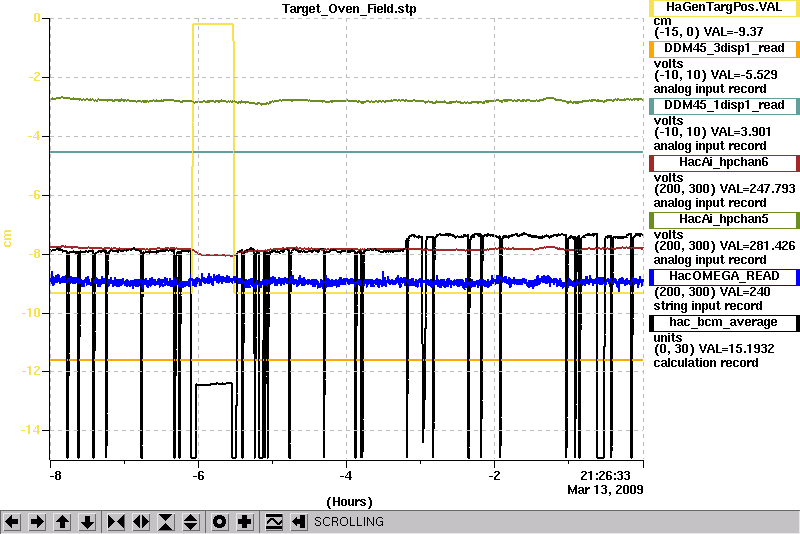Select the hac_bcm_average curve legend entry
Image resolution: width=800 pixels, height=534 pixels.
tap(724, 323)
